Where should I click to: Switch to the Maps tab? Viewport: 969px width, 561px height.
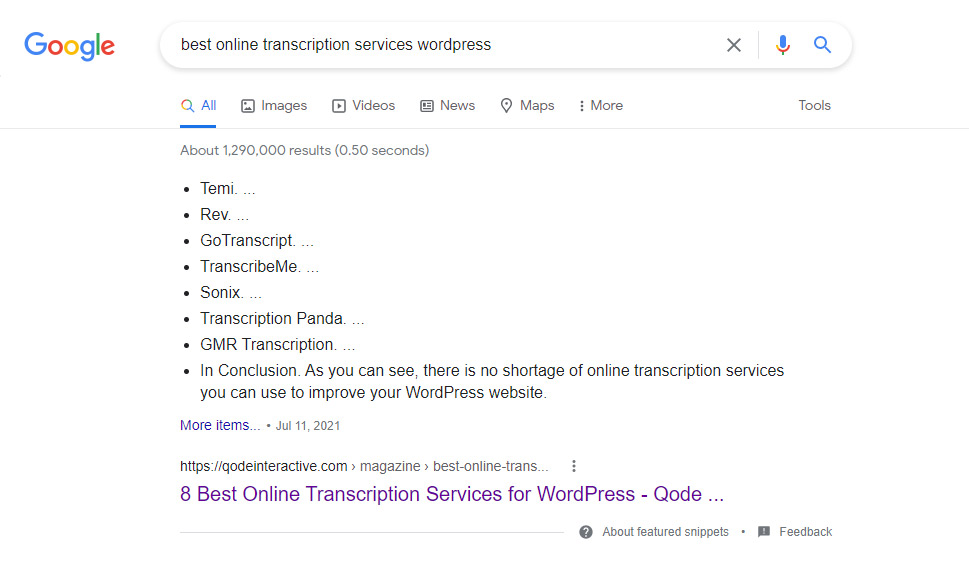click(527, 105)
